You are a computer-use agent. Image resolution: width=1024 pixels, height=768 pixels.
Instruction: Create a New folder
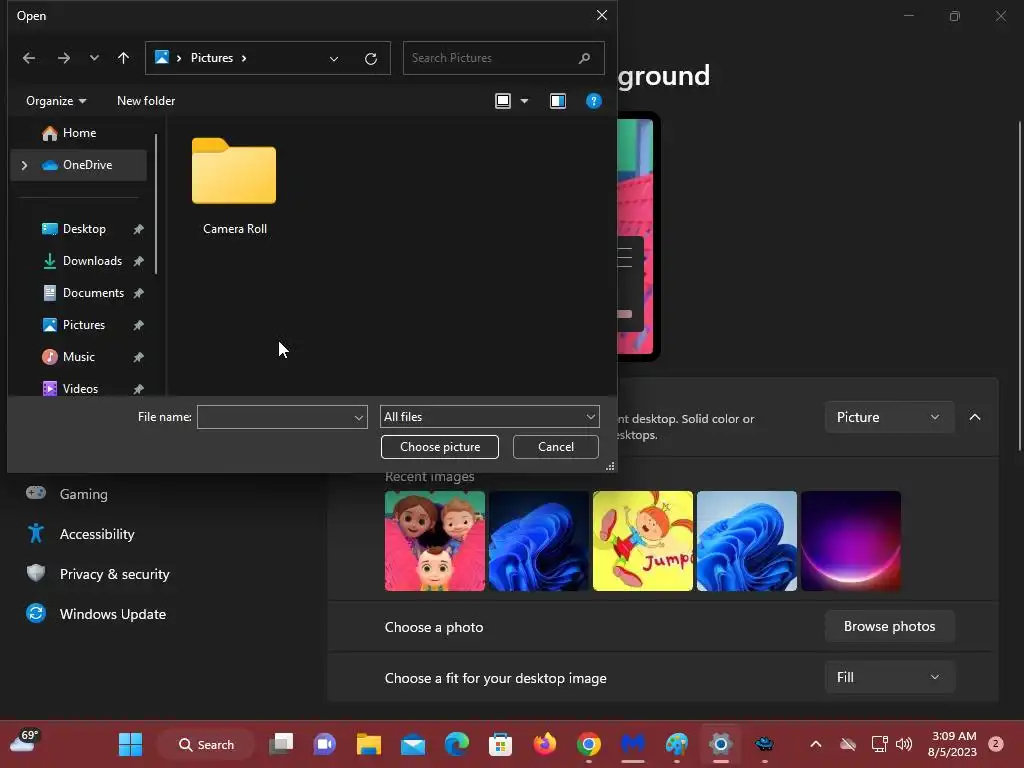click(146, 101)
